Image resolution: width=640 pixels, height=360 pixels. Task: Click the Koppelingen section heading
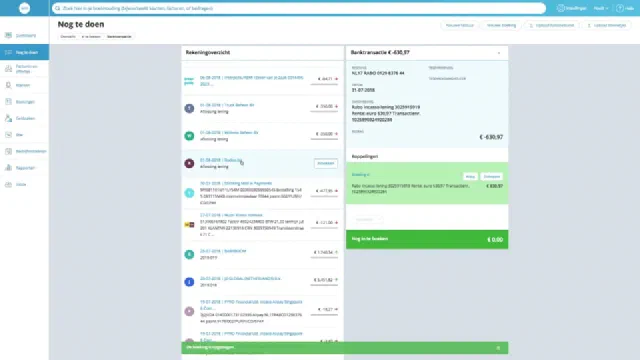coord(365,156)
